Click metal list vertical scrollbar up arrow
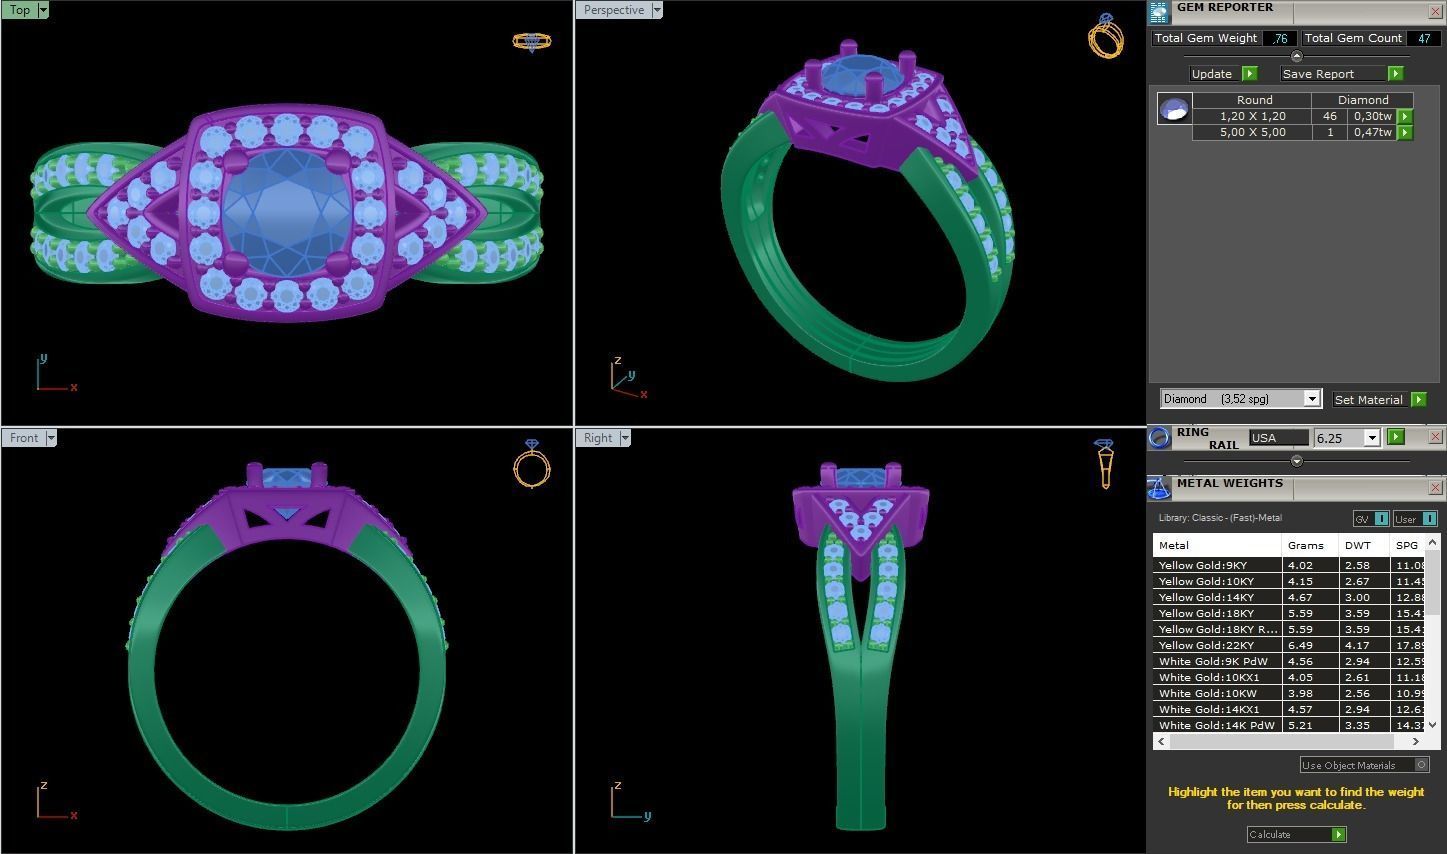 click(x=1433, y=542)
